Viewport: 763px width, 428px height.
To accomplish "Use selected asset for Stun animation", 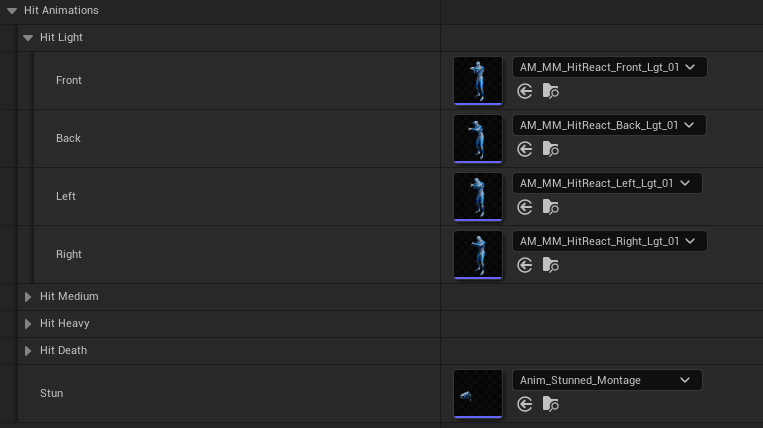I will point(525,404).
